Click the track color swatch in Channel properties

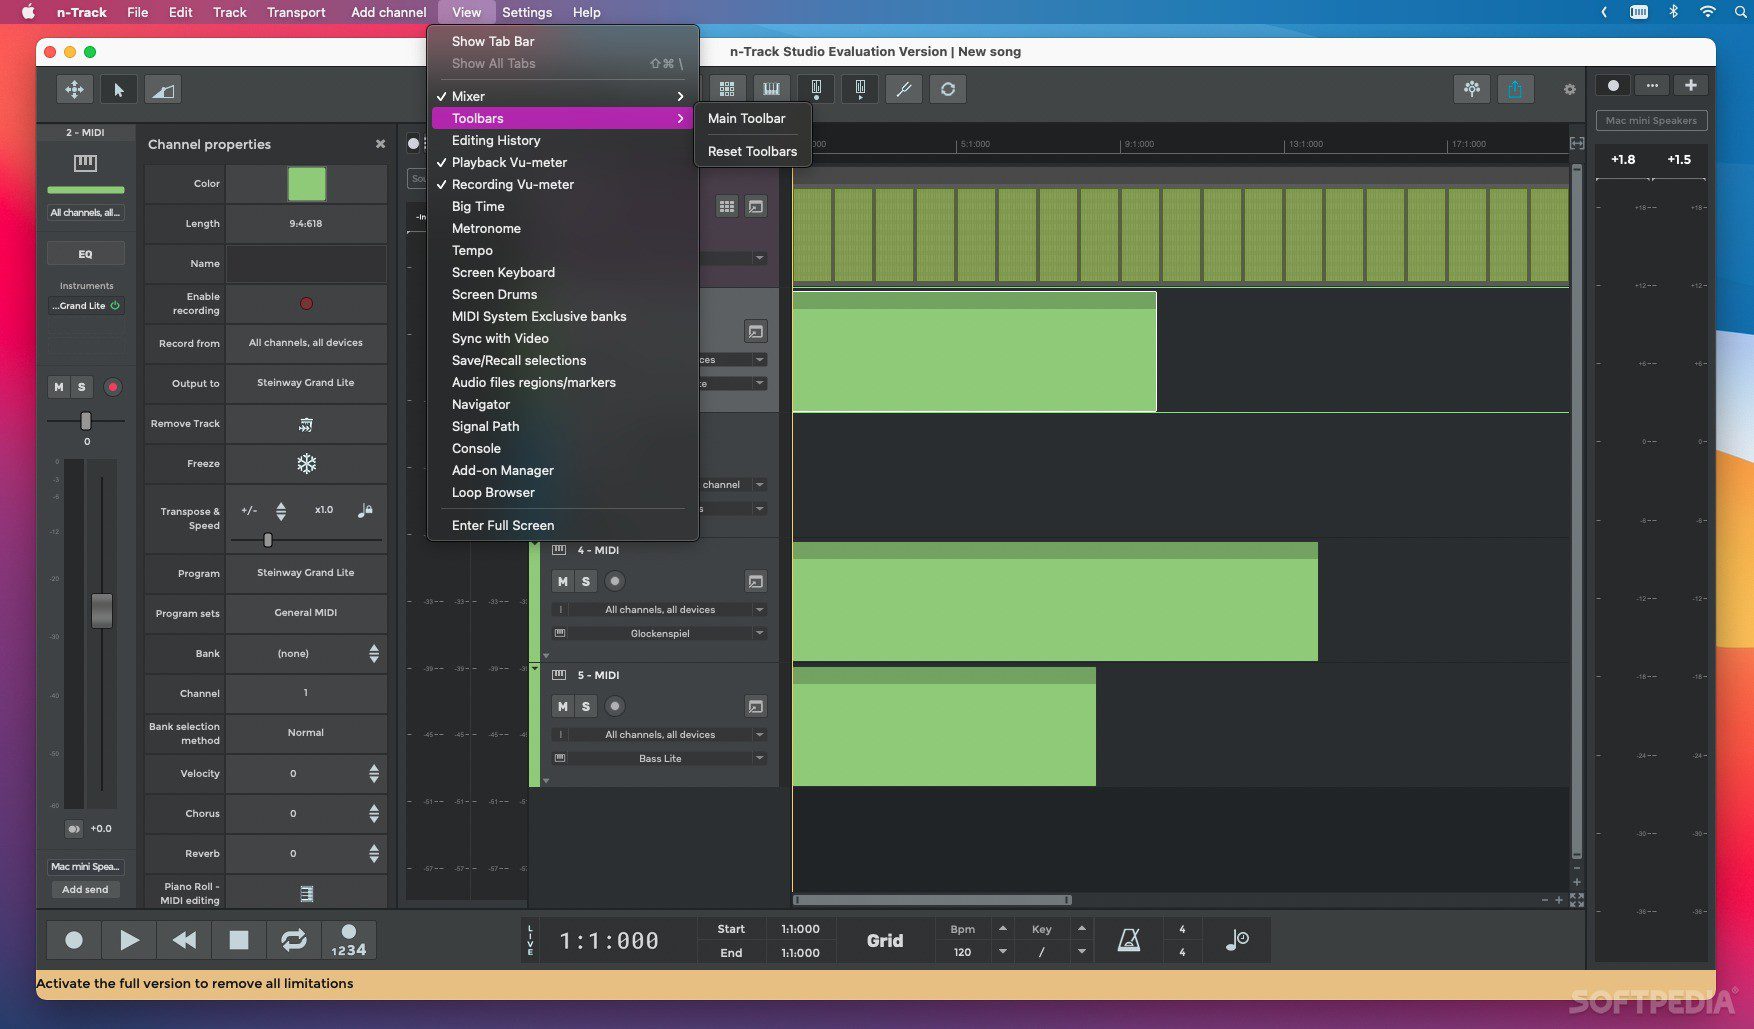click(x=306, y=184)
